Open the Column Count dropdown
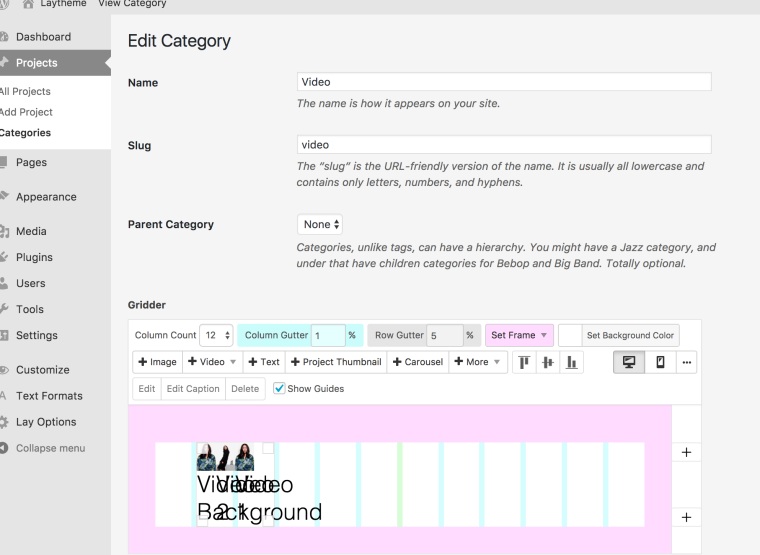 (x=216, y=335)
